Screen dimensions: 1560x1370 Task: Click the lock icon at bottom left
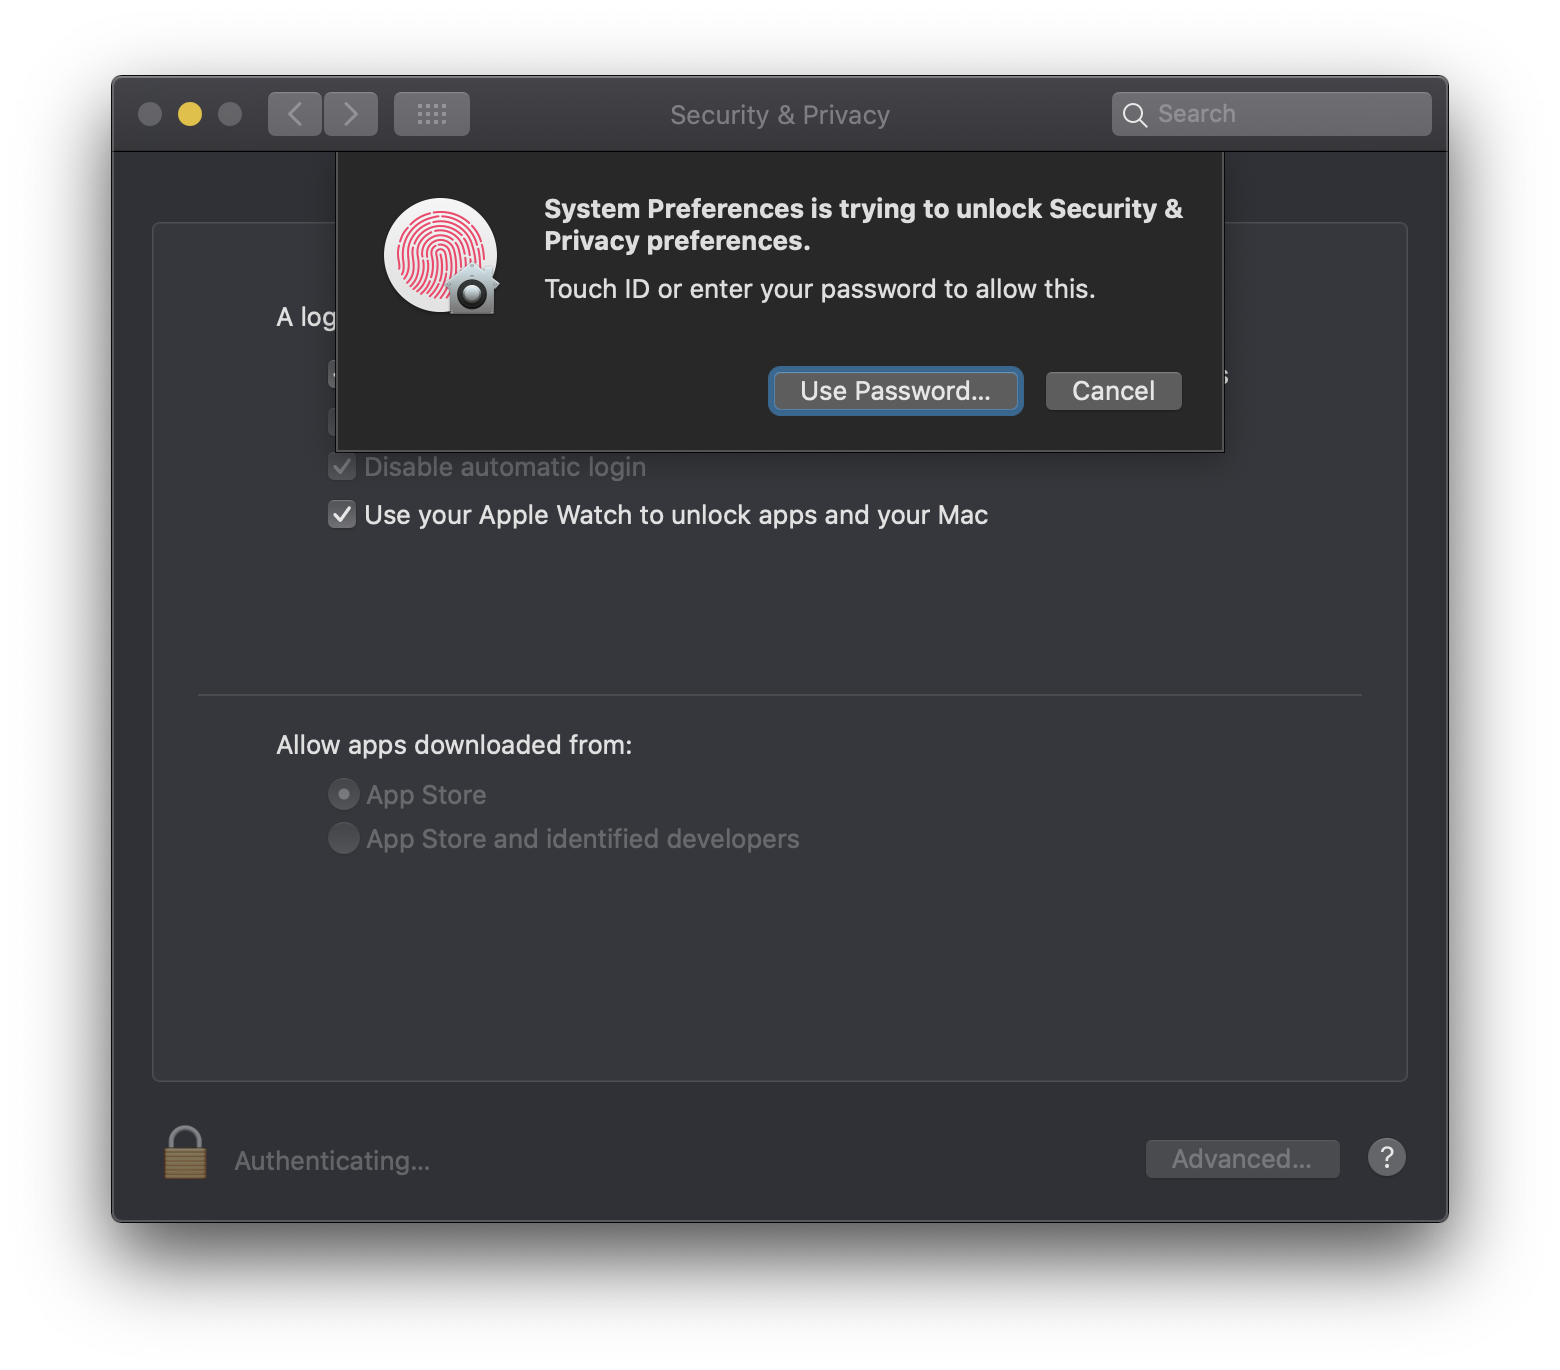pos(185,1153)
